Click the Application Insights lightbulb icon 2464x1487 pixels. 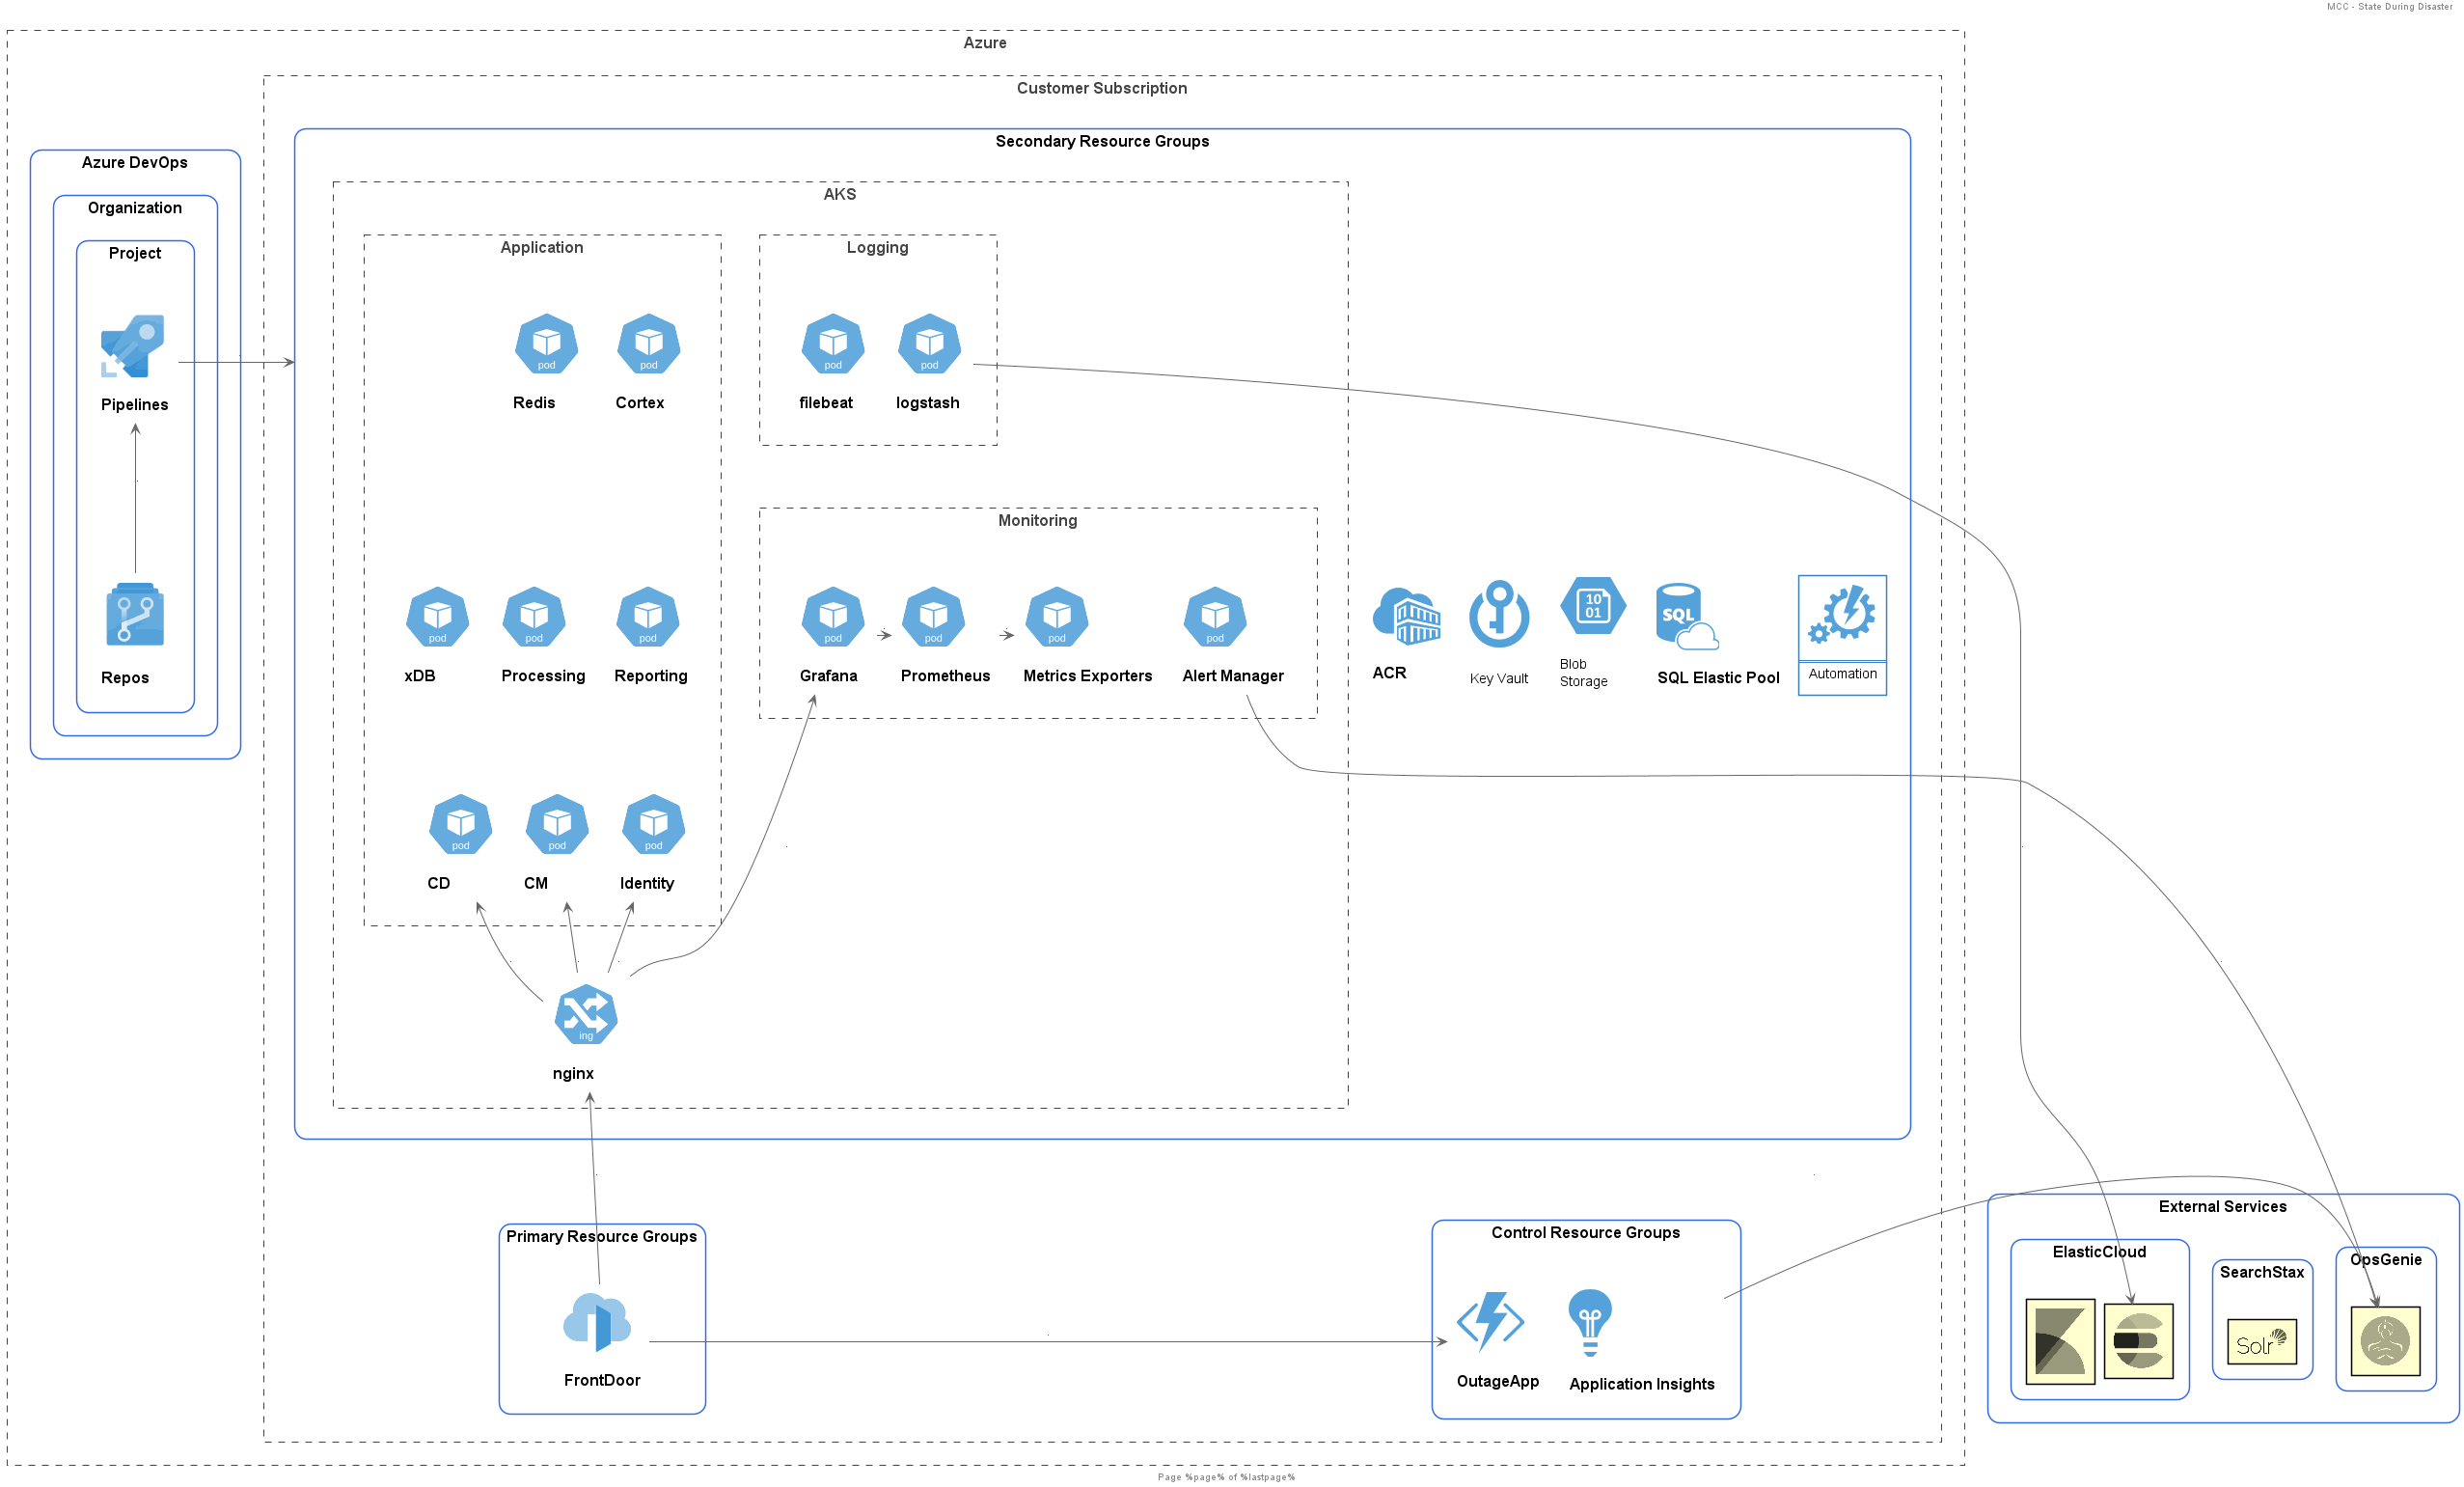(1590, 1323)
